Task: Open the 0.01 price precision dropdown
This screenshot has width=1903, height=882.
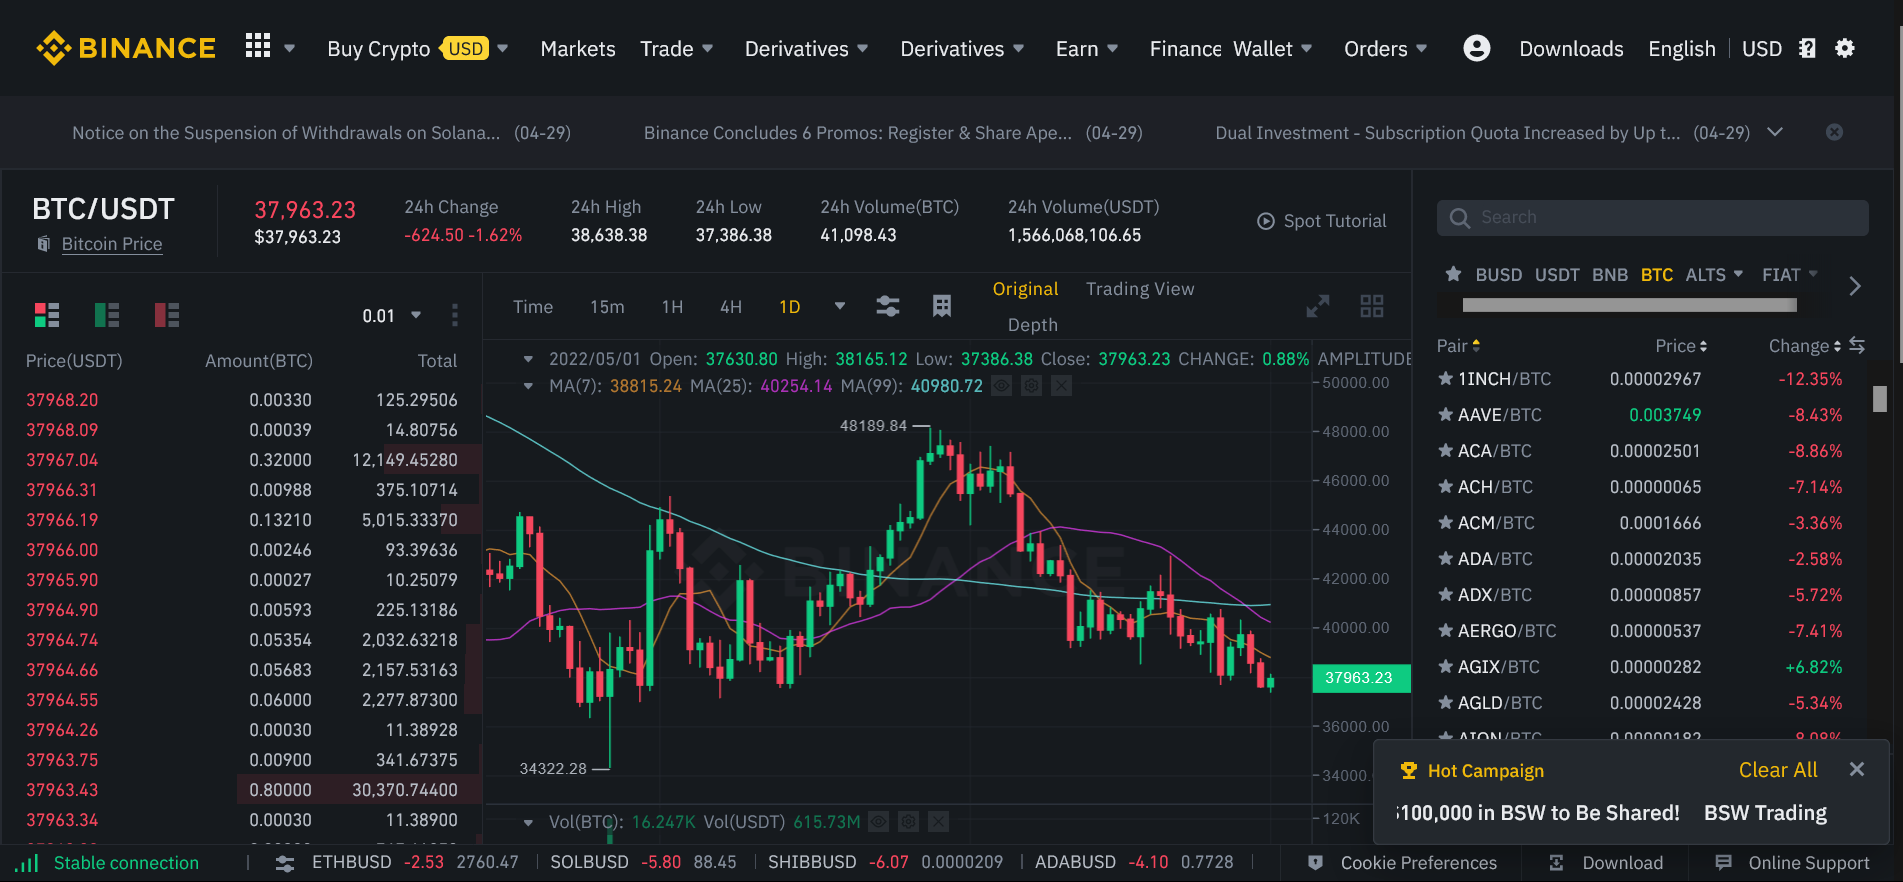Action: click(392, 315)
